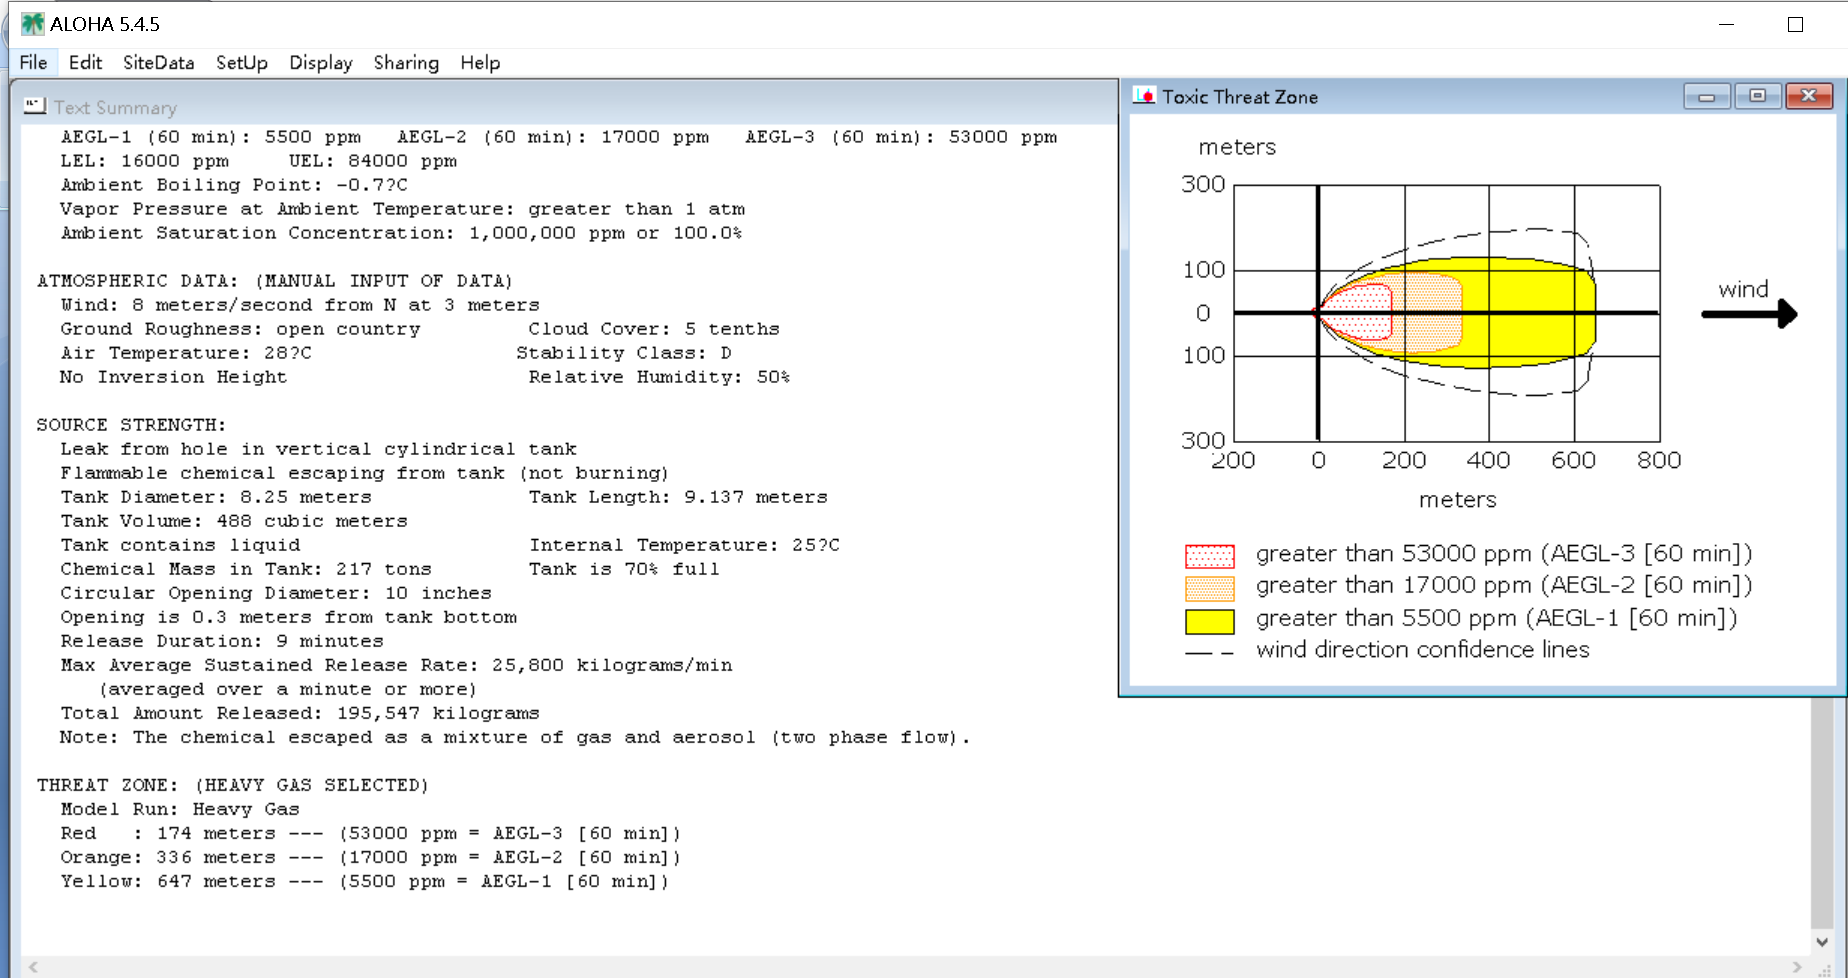Click the 'Orange: 336 meters' line
The width and height of the screenshot is (1848, 978).
pyautogui.click(x=371, y=857)
